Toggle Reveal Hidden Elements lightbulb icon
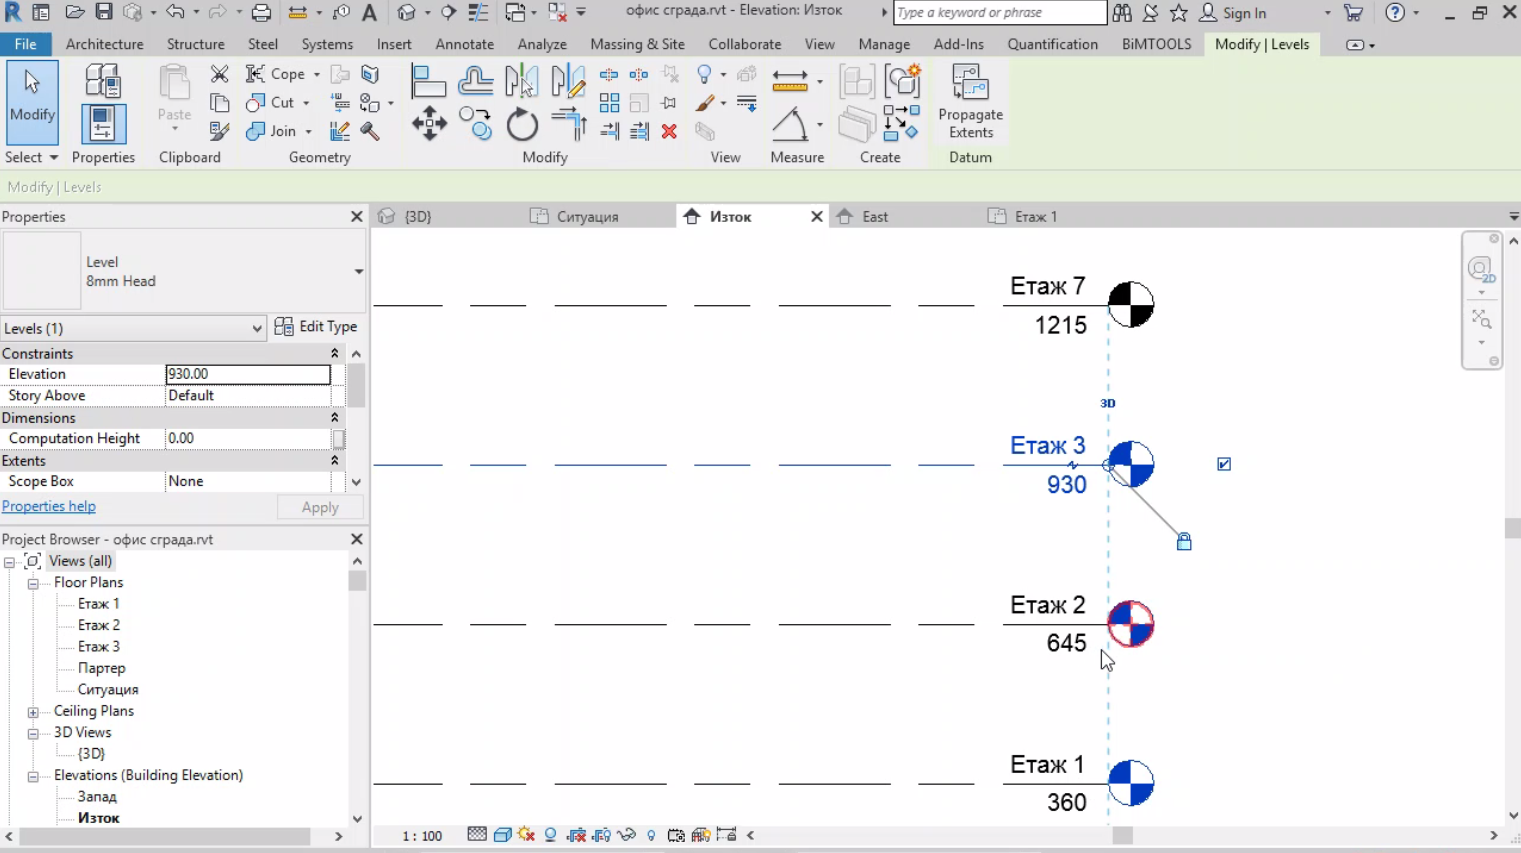Image resolution: width=1521 pixels, height=853 pixels. click(x=651, y=835)
